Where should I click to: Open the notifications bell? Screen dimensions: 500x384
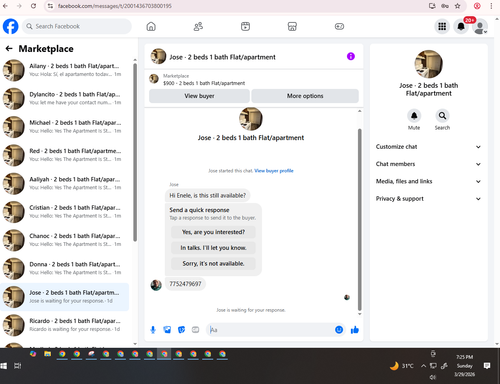461,26
